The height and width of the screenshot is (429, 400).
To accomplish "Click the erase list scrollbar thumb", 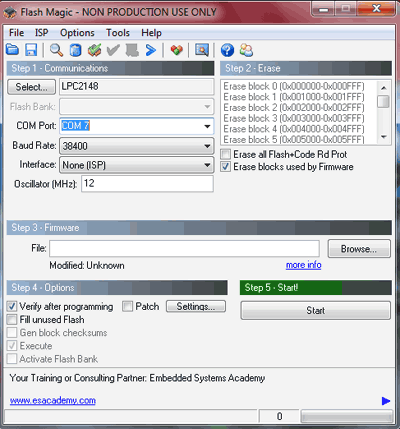I will point(383,101).
